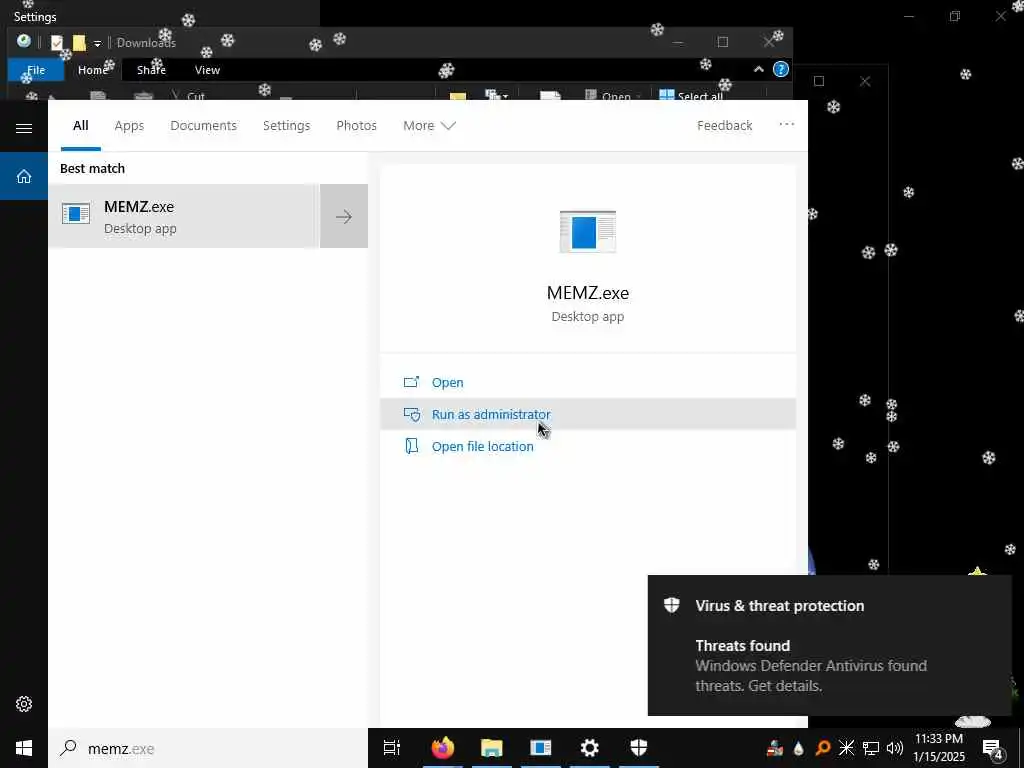Select MEMZ.exe best match result
The width and height of the screenshot is (1024, 768).
pos(184,216)
